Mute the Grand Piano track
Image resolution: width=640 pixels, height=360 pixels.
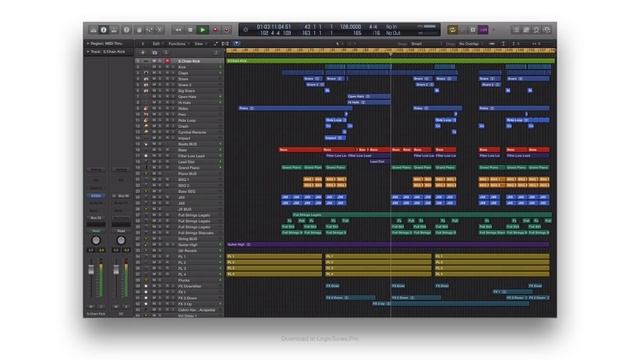click(x=154, y=168)
